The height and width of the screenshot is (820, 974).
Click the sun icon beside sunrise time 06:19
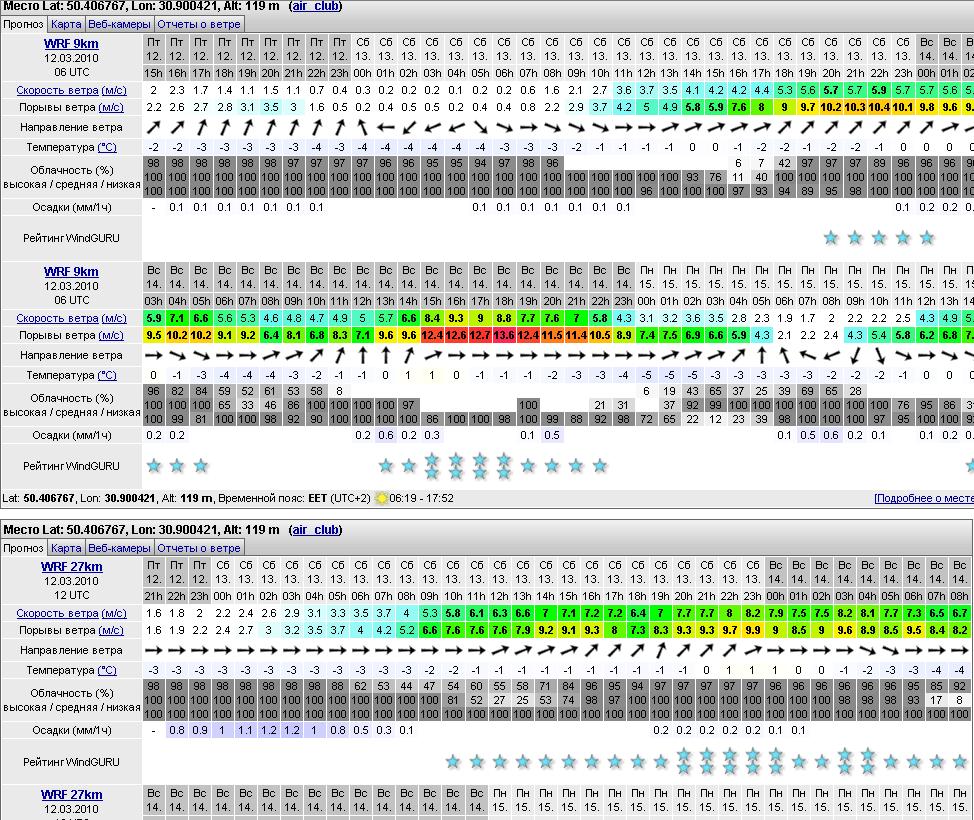tap(381, 498)
